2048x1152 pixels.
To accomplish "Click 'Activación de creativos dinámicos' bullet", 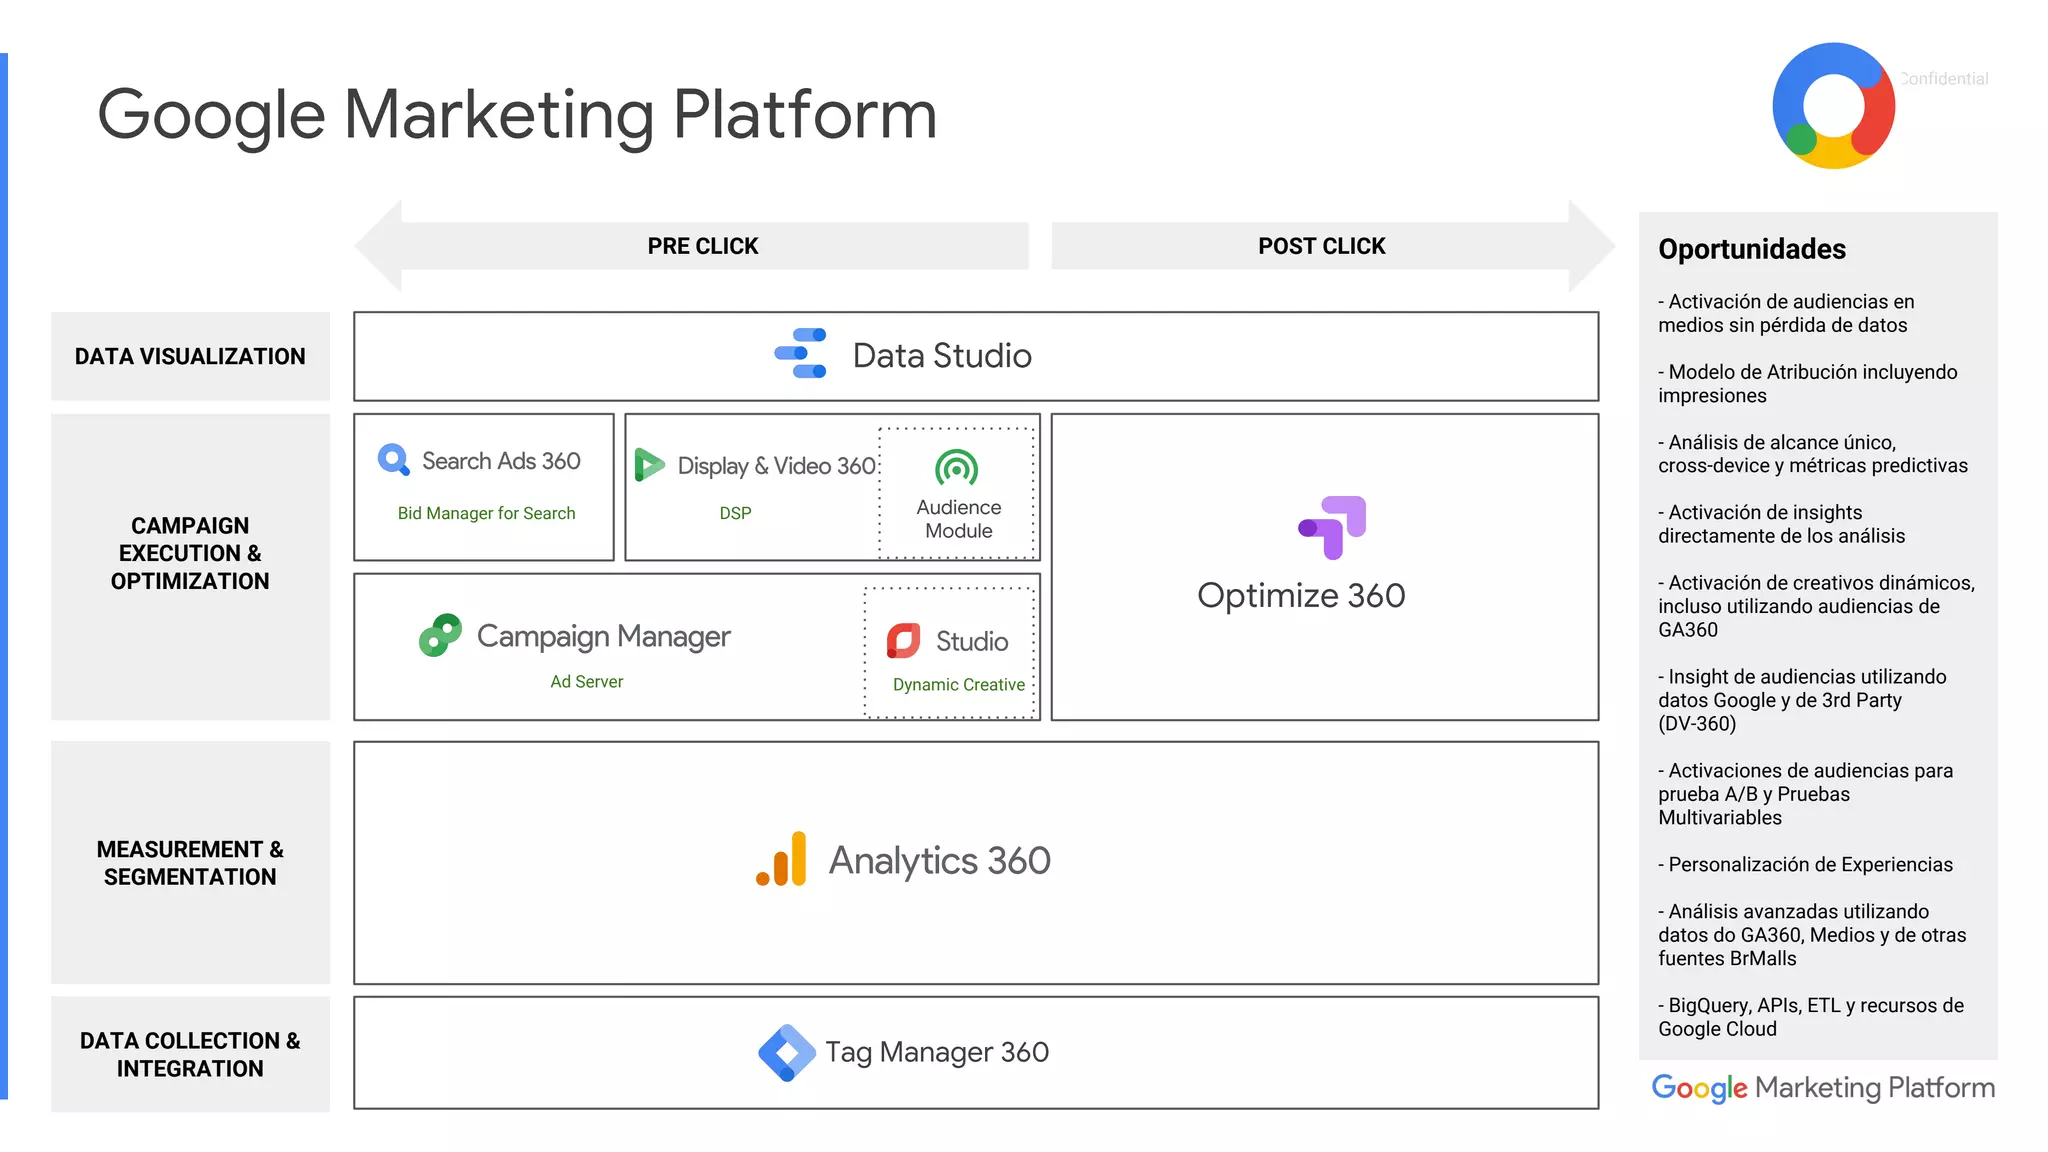I will click(1817, 606).
